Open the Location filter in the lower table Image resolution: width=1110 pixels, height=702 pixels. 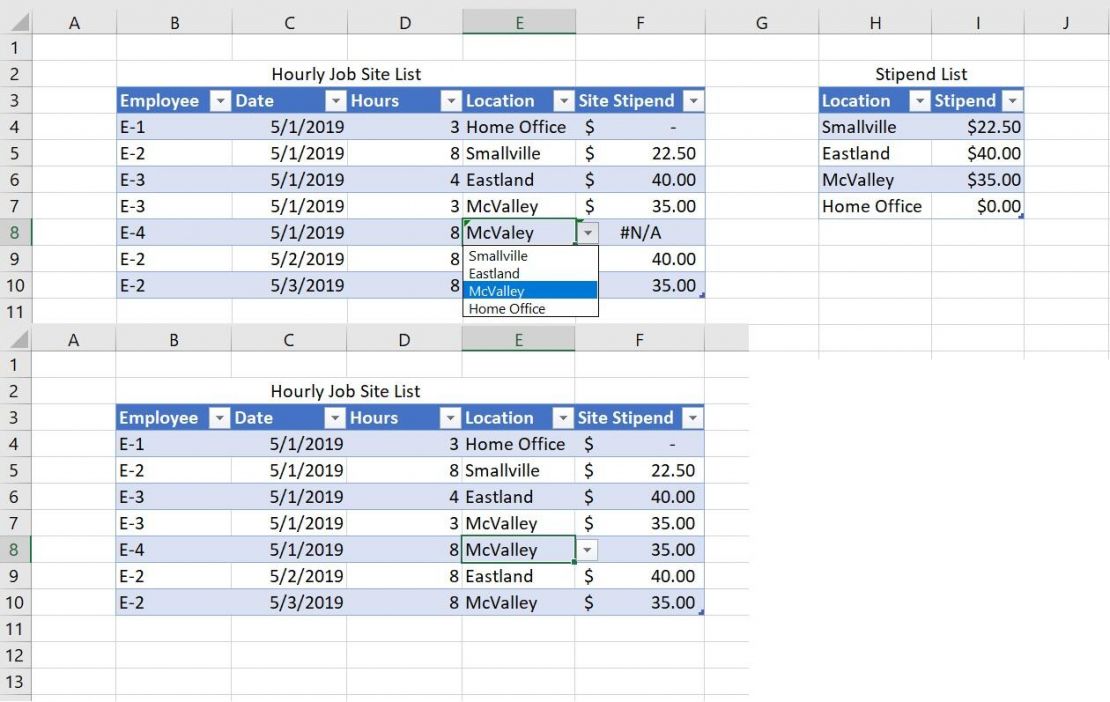click(x=564, y=418)
